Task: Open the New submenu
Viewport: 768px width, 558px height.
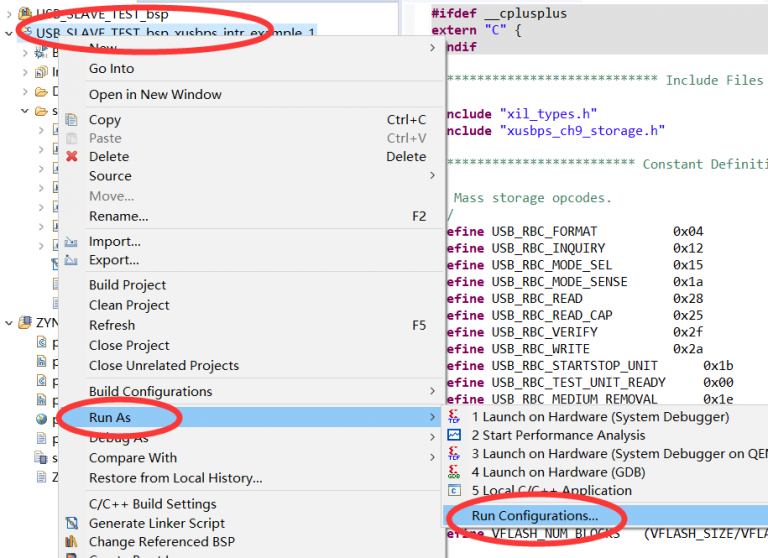Action: (103, 48)
